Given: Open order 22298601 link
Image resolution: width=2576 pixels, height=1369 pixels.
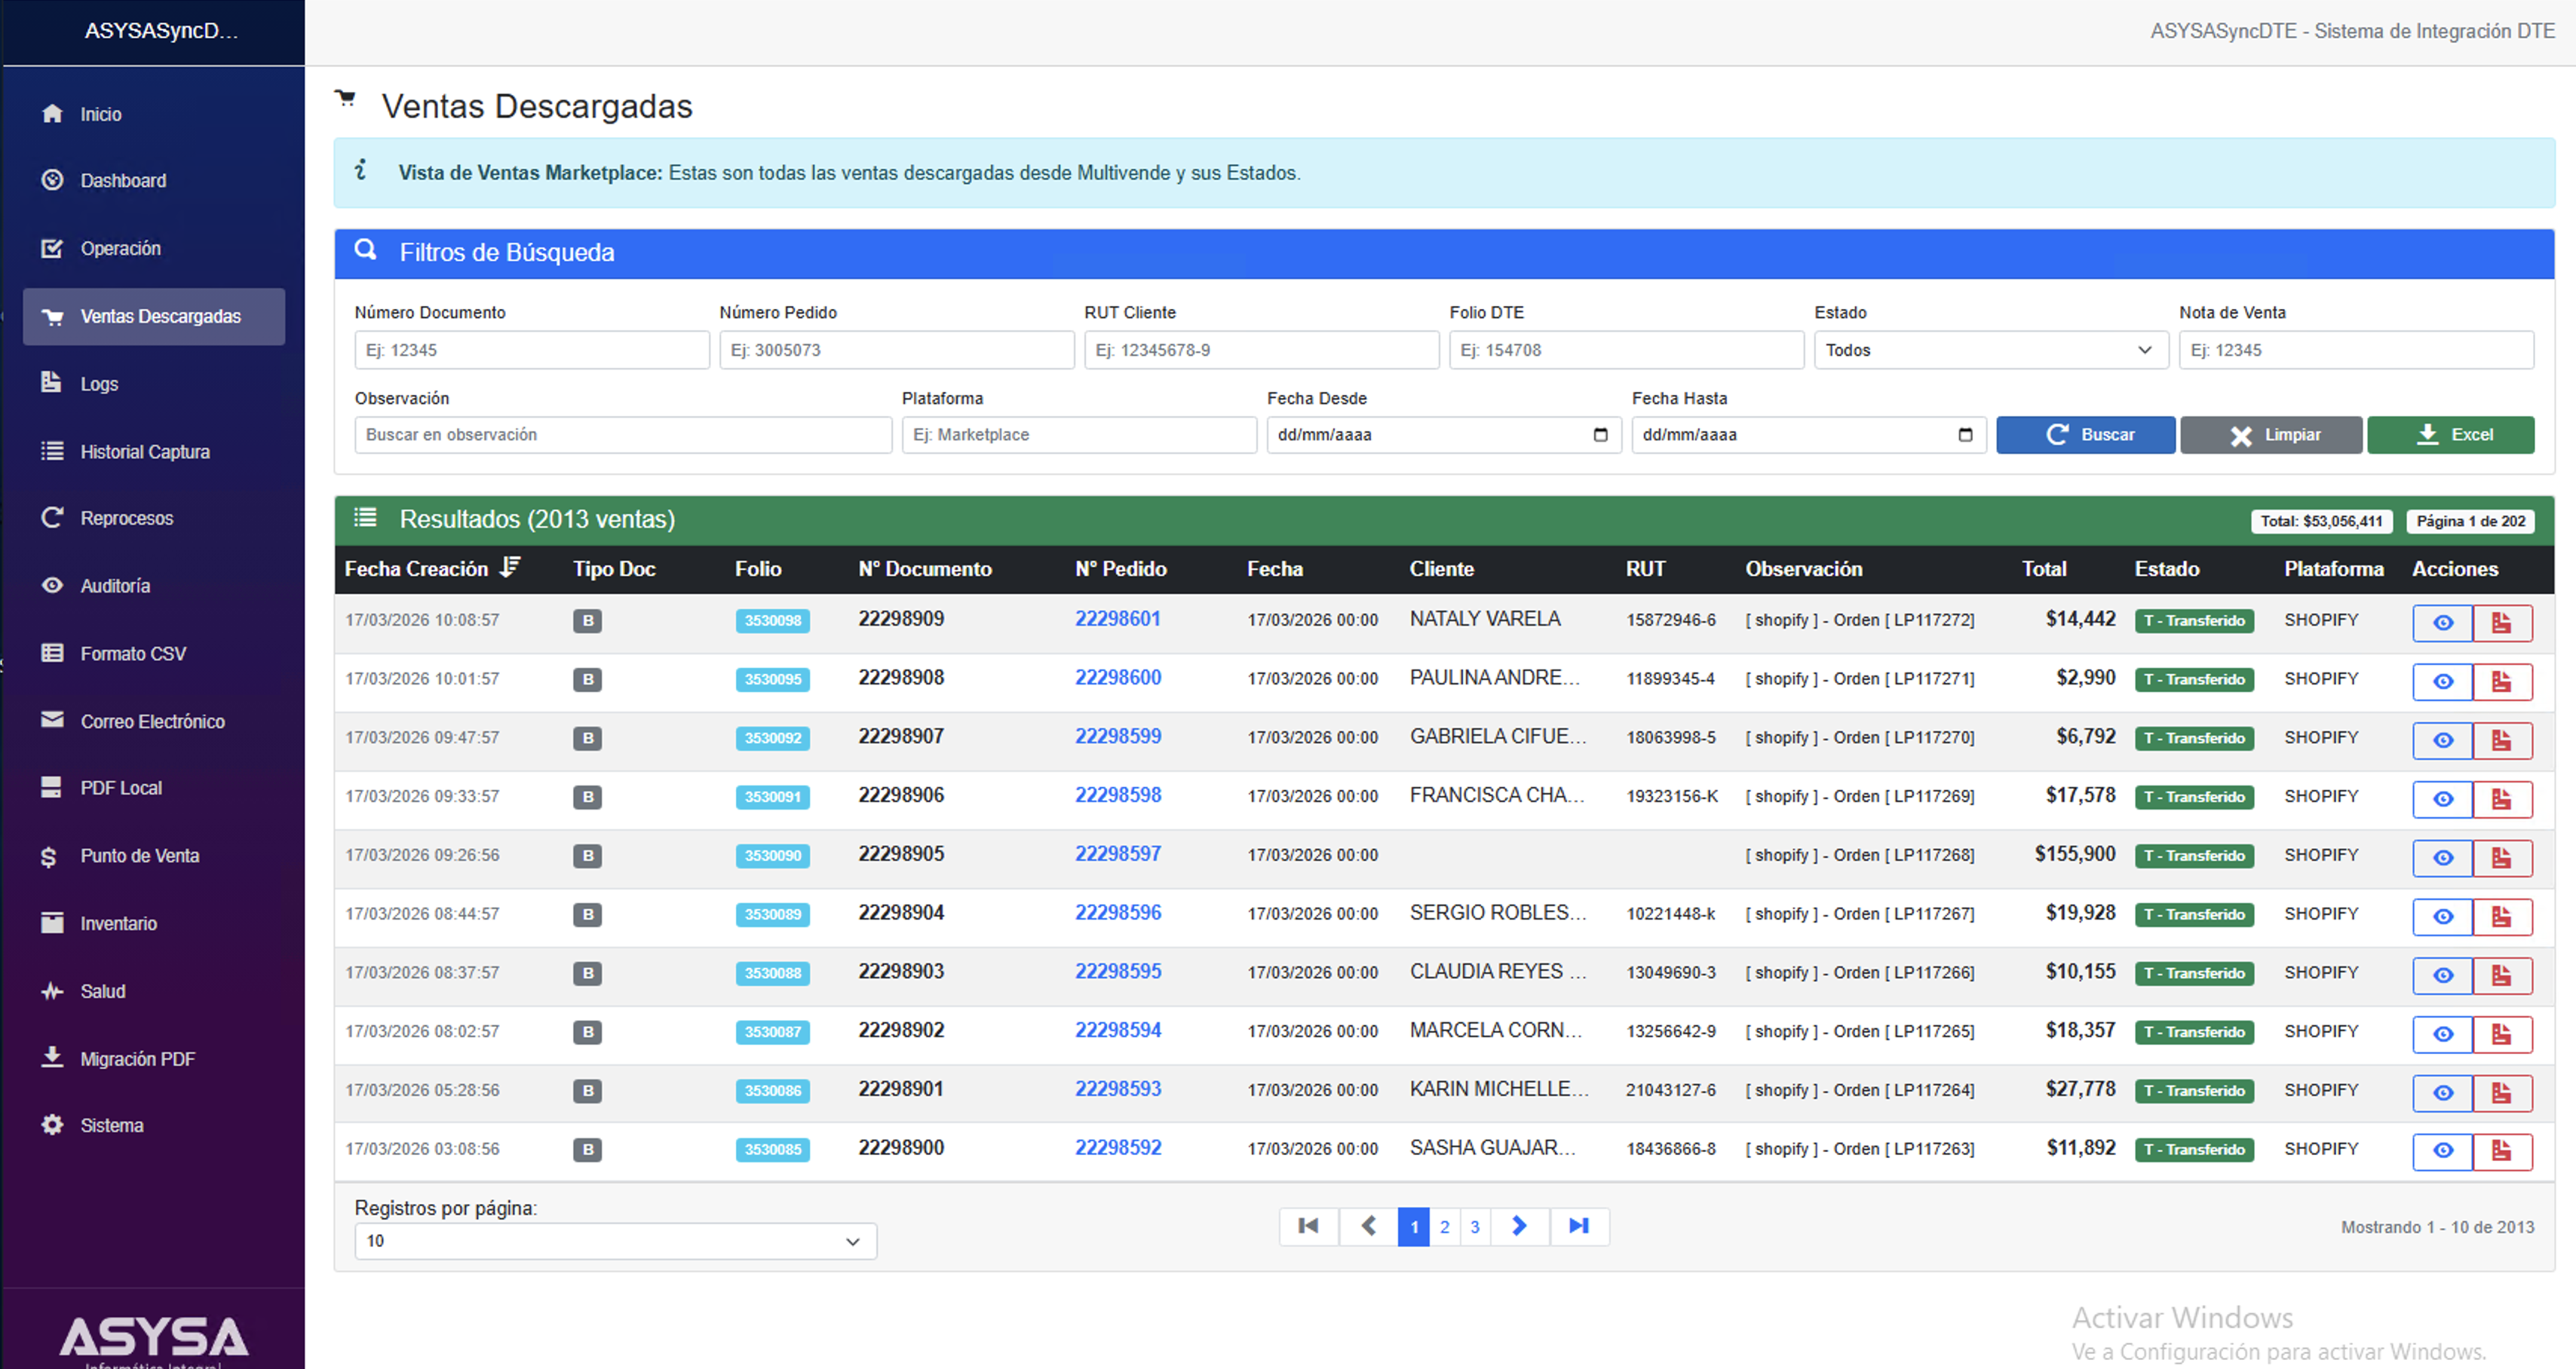Looking at the screenshot, I should [x=1117, y=618].
